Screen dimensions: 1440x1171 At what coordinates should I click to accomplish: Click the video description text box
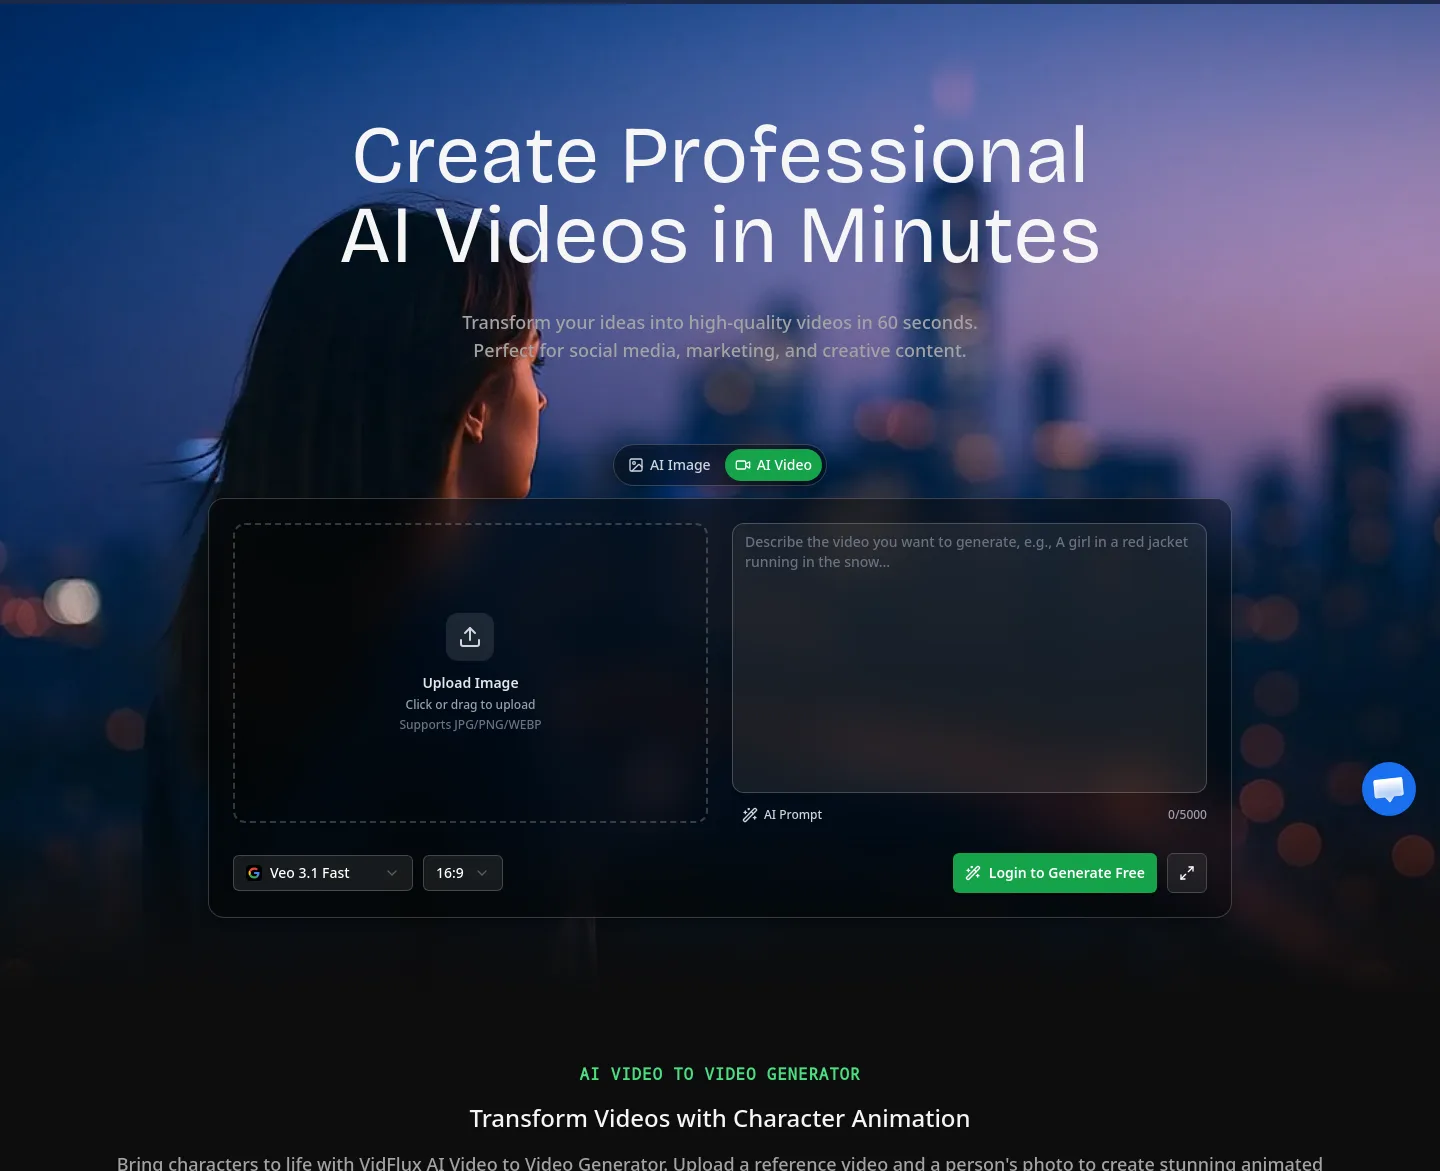[969, 658]
